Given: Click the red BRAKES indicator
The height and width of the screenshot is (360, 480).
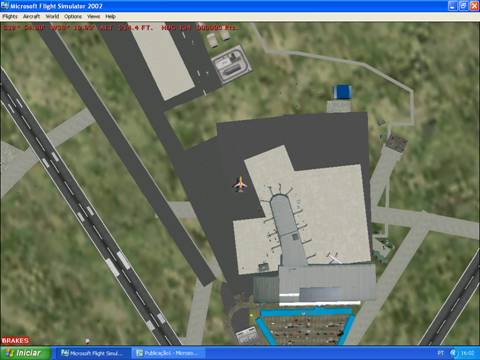Looking at the screenshot, I should click(15, 340).
